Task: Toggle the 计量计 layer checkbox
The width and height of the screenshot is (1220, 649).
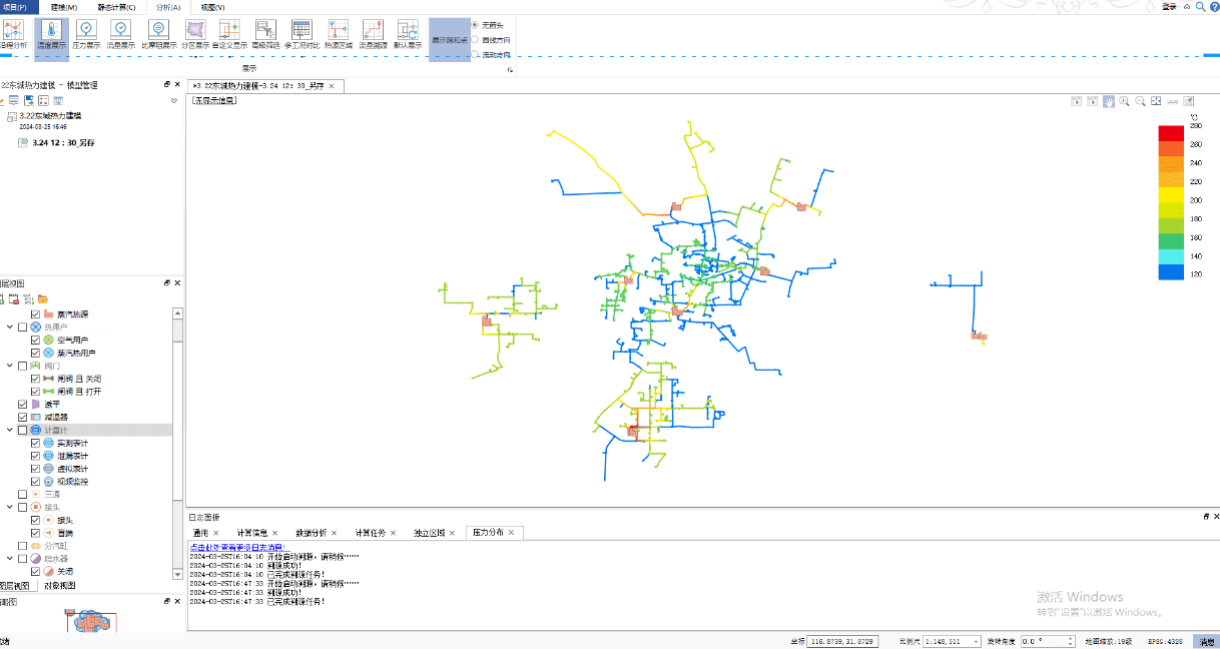Action: point(23,430)
